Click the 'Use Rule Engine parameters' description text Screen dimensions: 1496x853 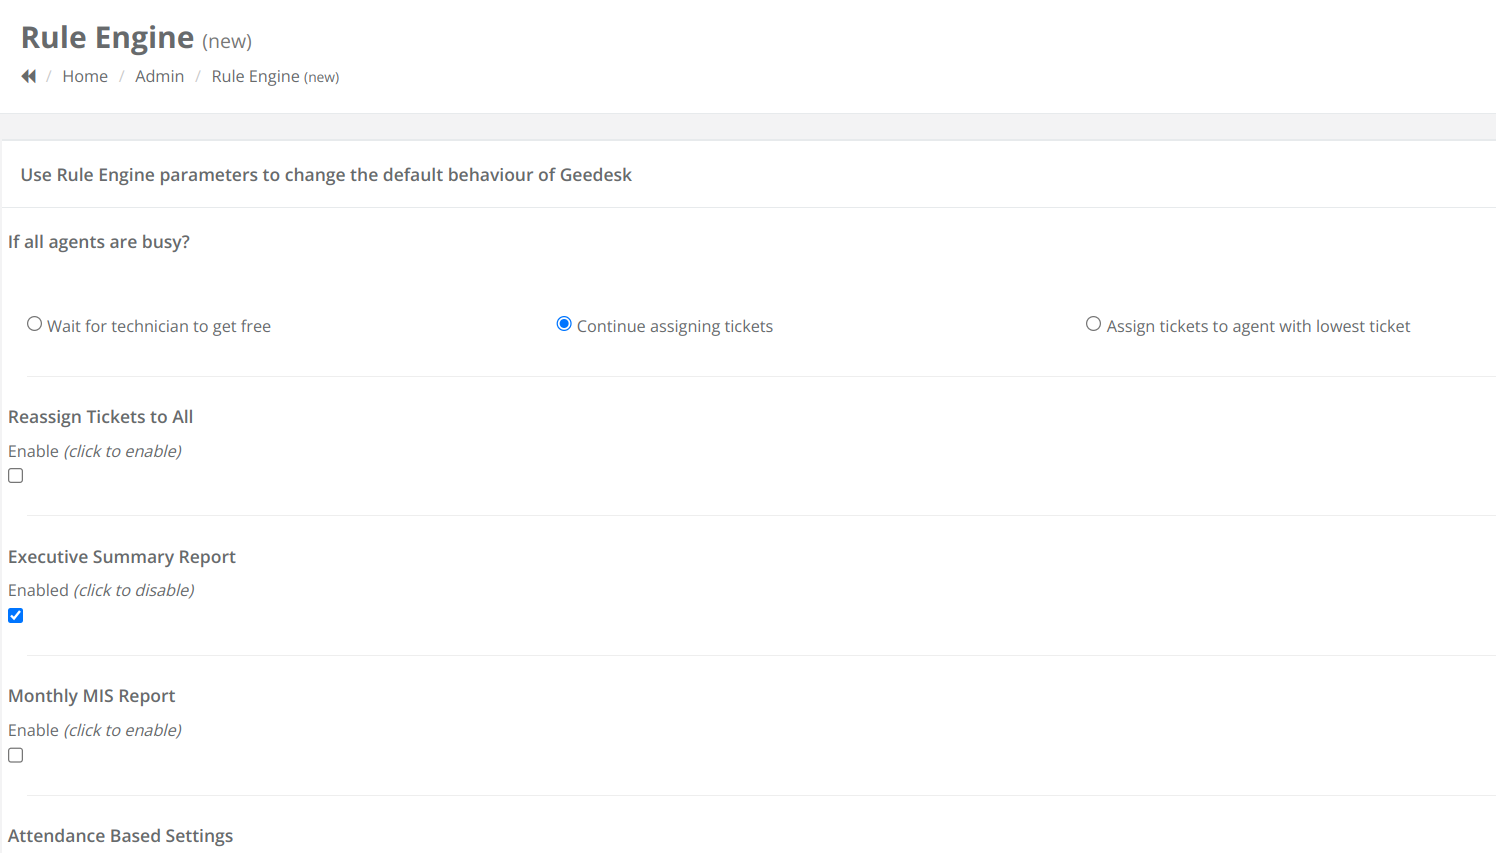pos(326,175)
